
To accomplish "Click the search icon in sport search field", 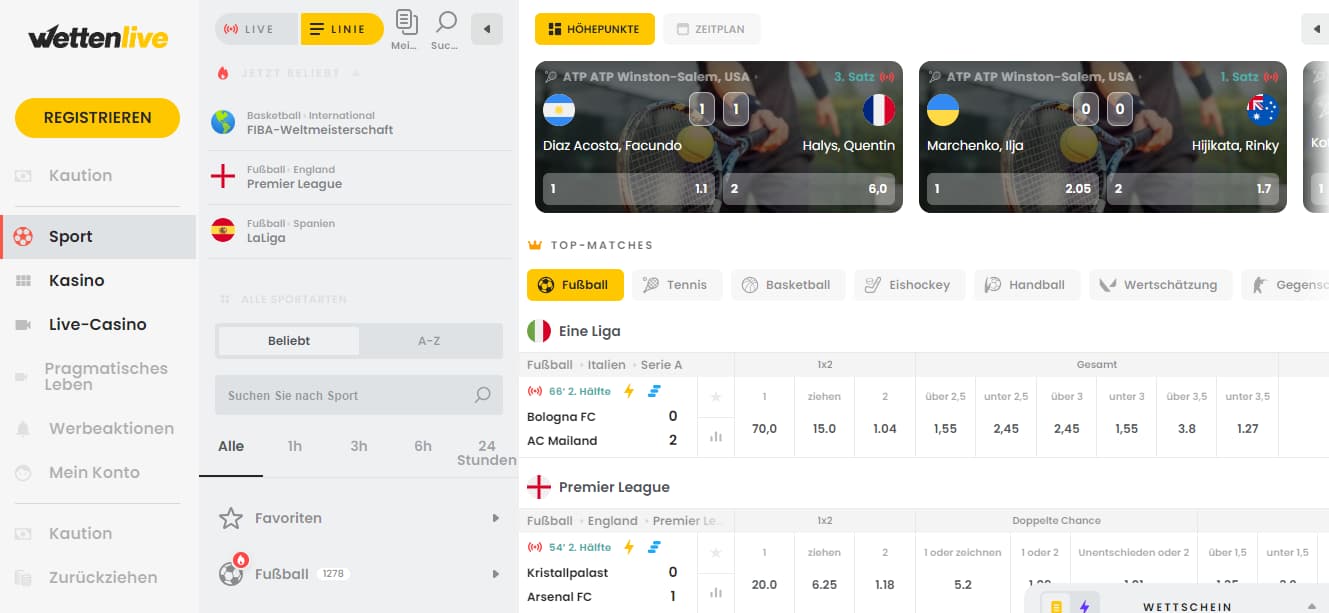I will 483,395.
